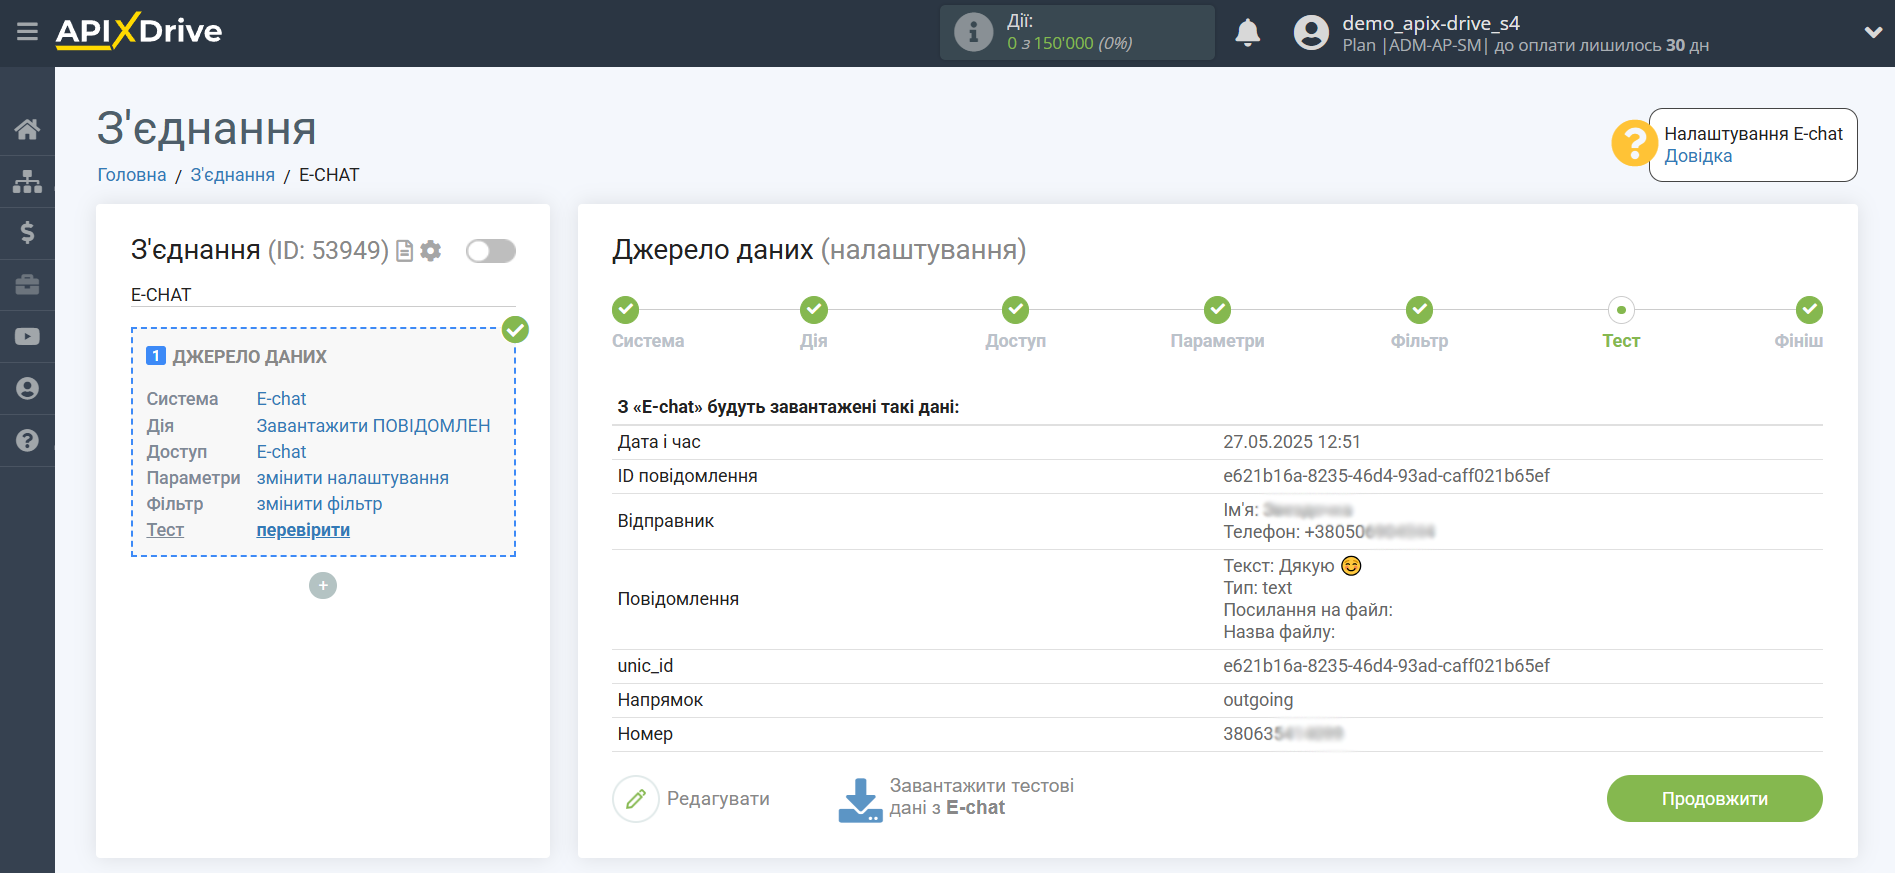Go to Параметри step

tap(1217, 310)
